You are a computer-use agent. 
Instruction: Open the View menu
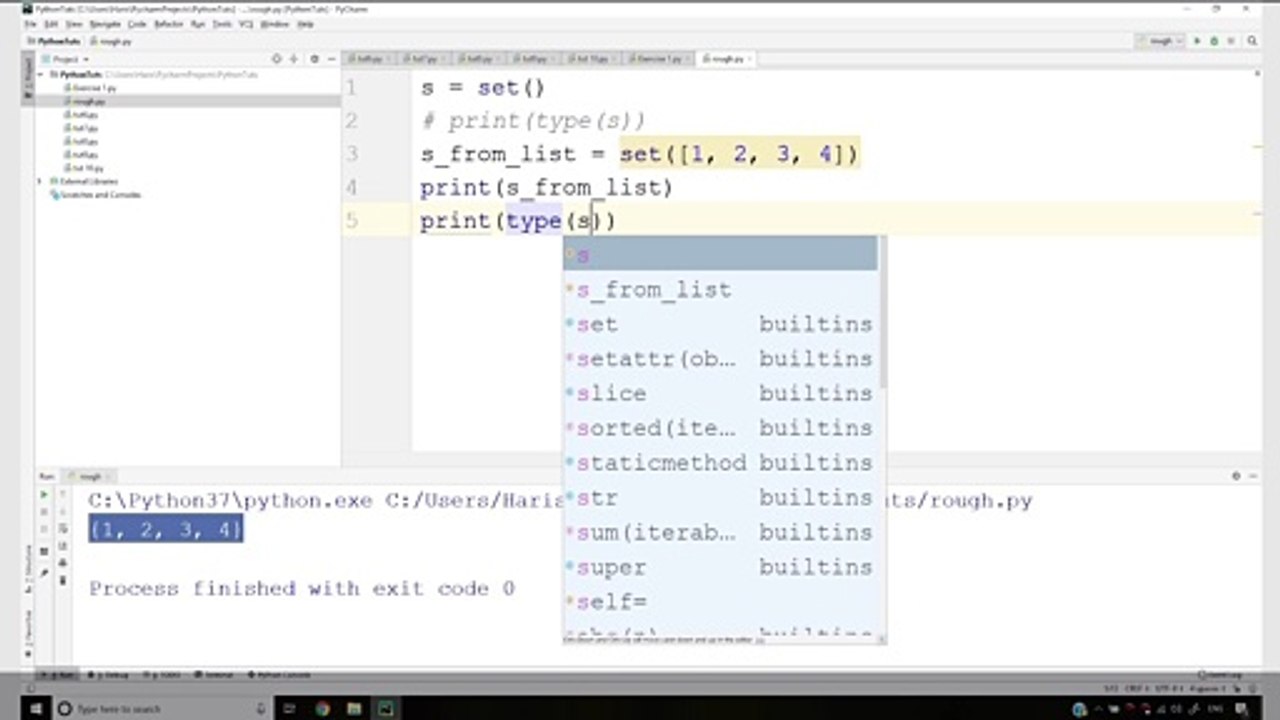(x=73, y=23)
